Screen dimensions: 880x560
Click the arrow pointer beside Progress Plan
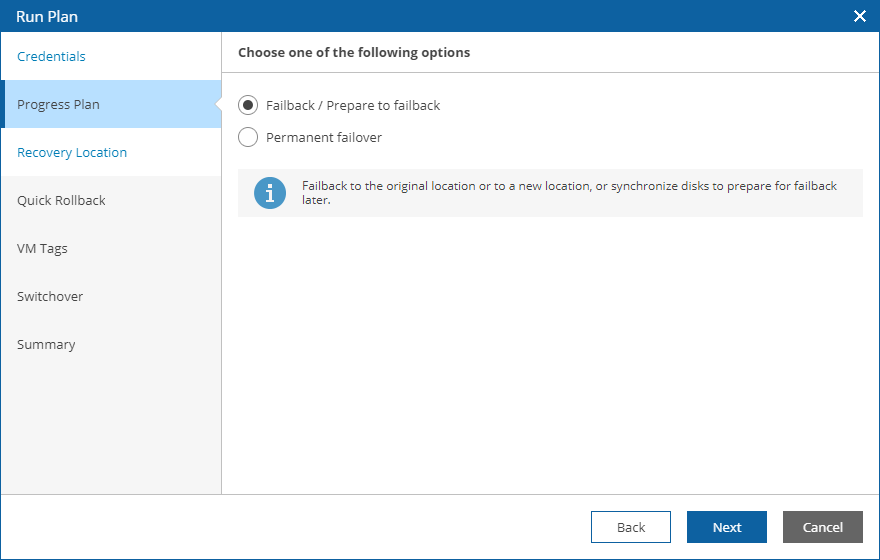click(x=216, y=104)
